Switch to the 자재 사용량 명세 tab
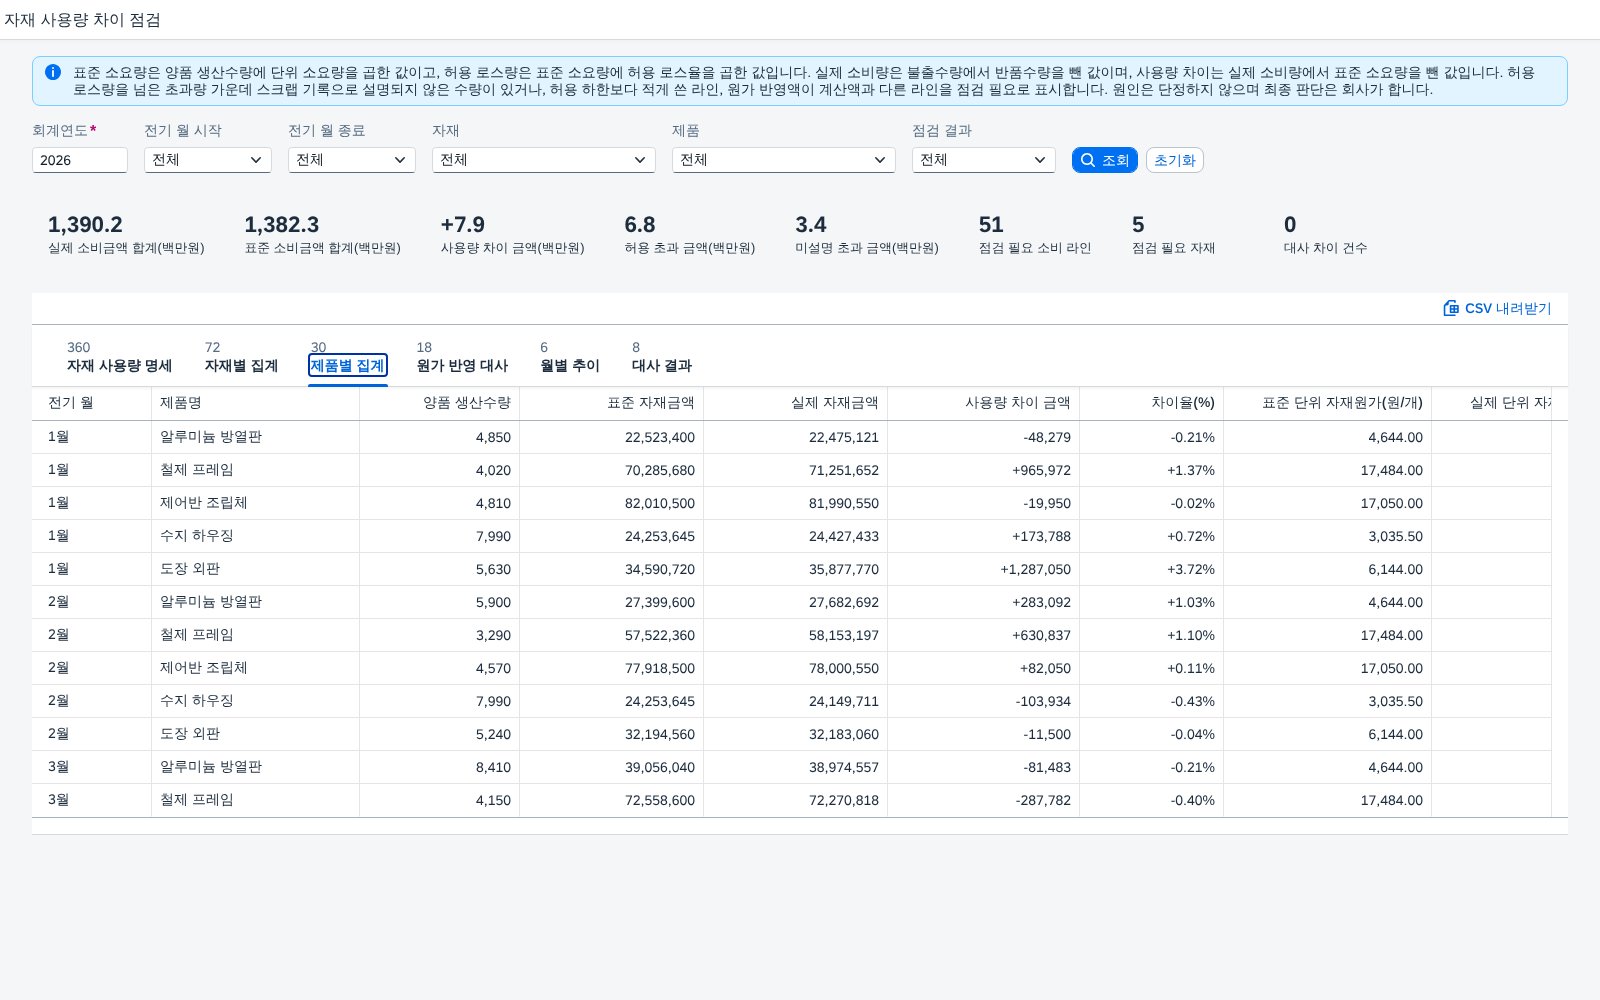1600x1000 pixels. point(119,357)
